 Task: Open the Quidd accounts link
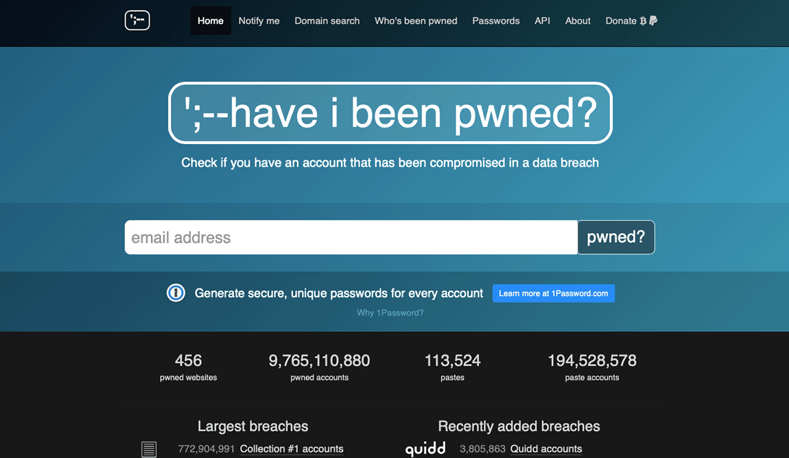coord(546,448)
